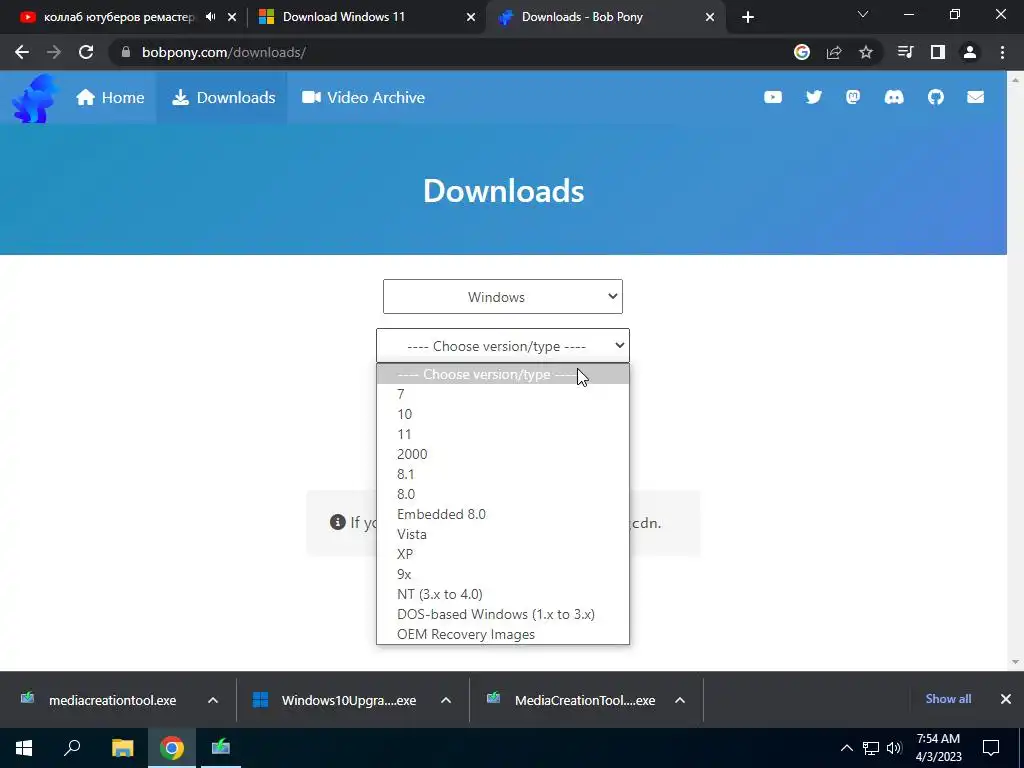The width and height of the screenshot is (1024, 768).
Task: Open the Windows OS dropdown
Action: point(502,296)
